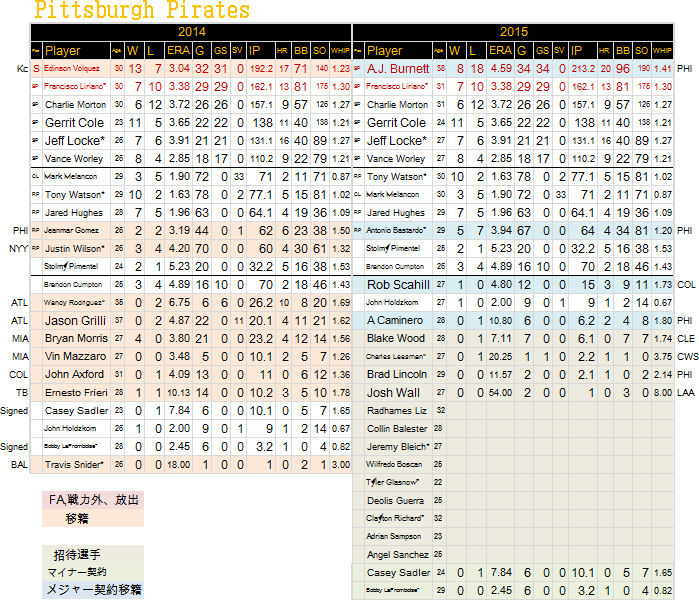Click Adrian Sampson player name

393,536
